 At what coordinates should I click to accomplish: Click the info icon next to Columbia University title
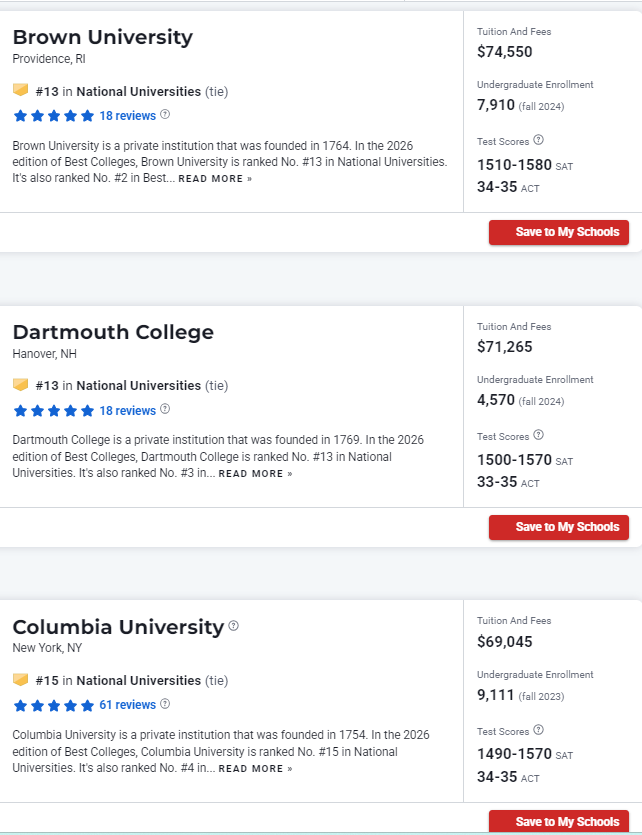pyautogui.click(x=234, y=626)
